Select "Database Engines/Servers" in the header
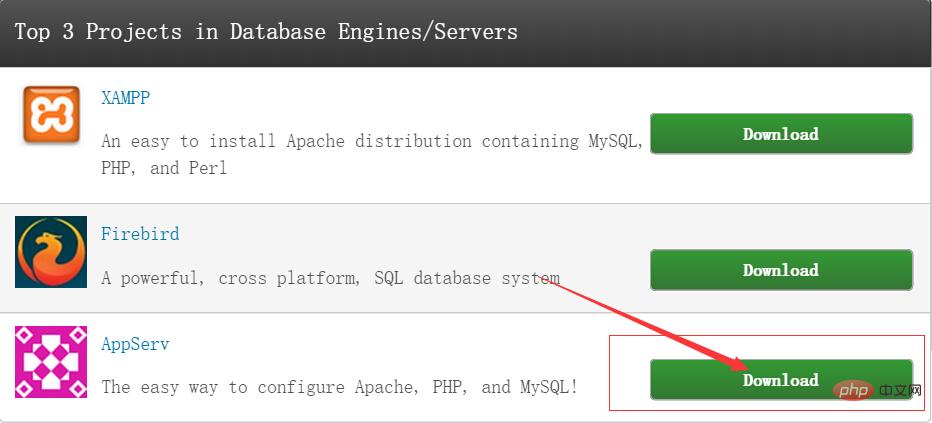 (373, 31)
